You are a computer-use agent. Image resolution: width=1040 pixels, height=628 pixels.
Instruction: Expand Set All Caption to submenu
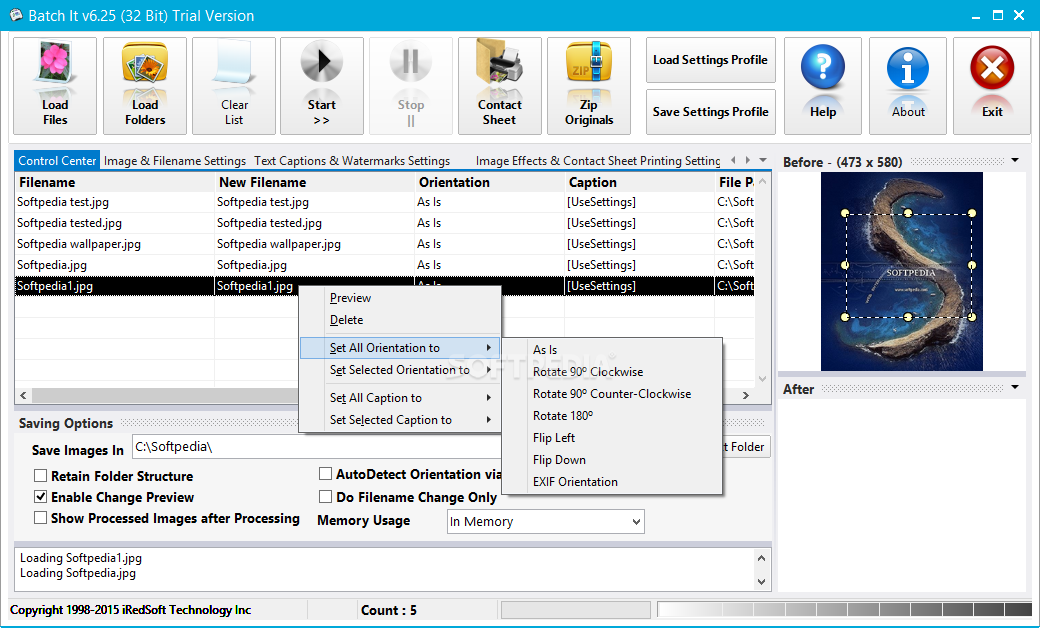click(401, 398)
